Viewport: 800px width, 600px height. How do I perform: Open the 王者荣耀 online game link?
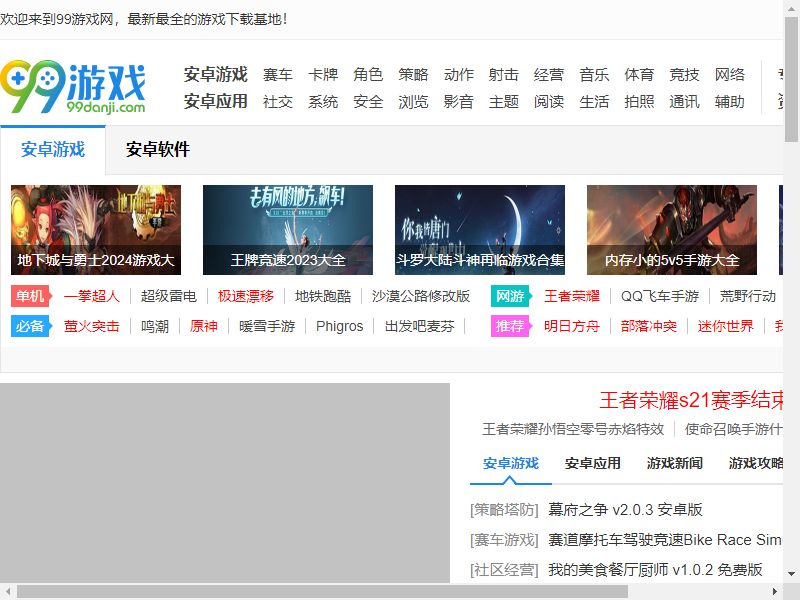pyautogui.click(x=572, y=296)
